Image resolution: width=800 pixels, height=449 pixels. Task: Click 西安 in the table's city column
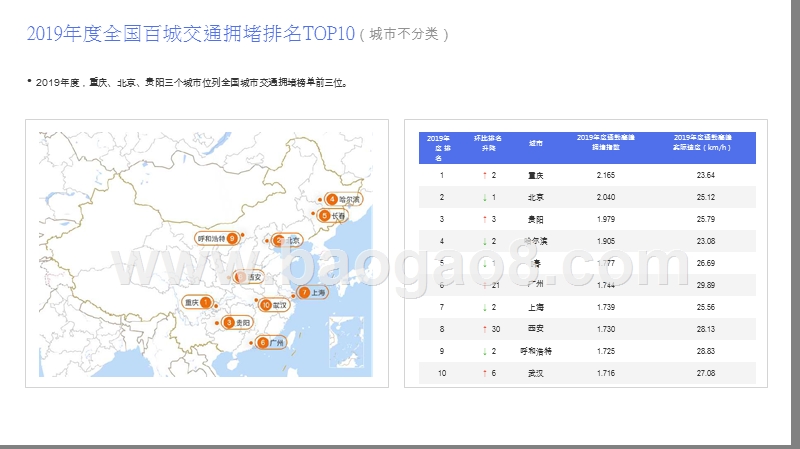pos(536,329)
